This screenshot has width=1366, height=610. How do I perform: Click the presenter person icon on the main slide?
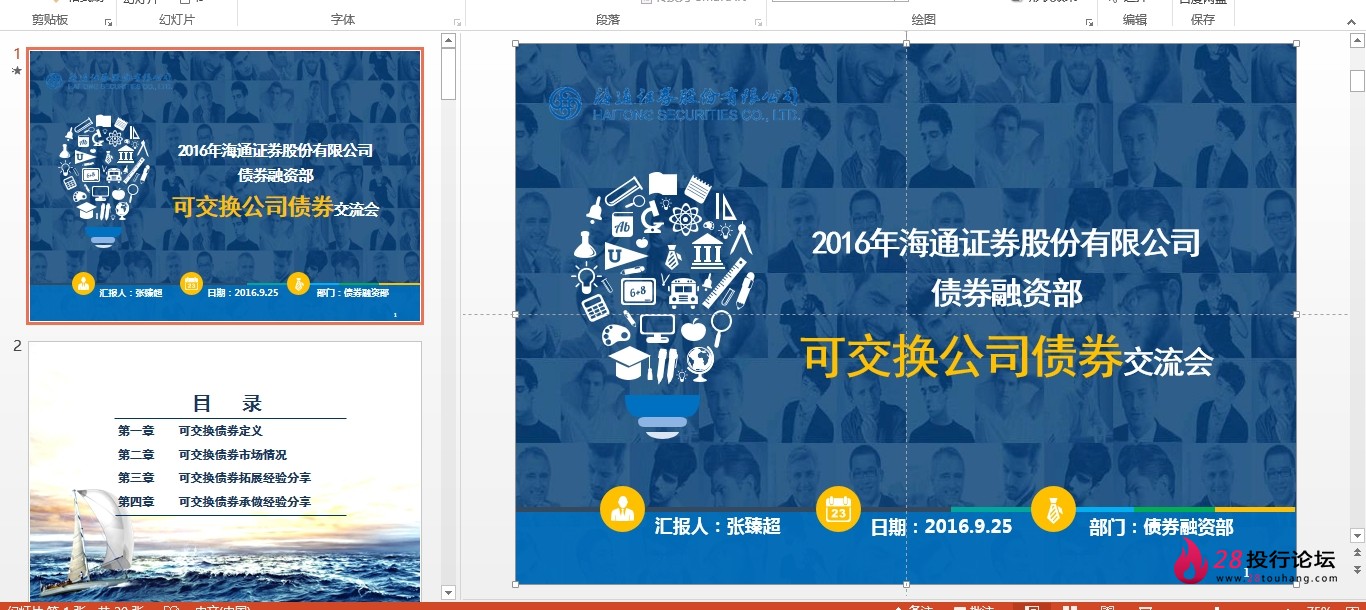click(622, 509)
